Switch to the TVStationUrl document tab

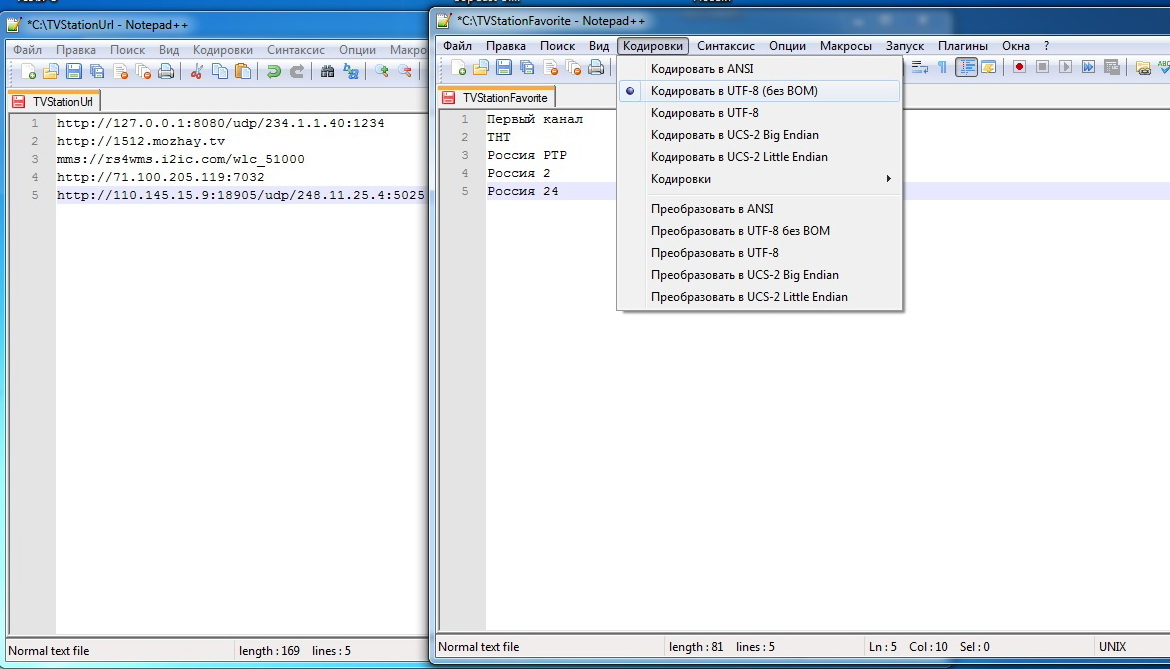tap(54, 101)
